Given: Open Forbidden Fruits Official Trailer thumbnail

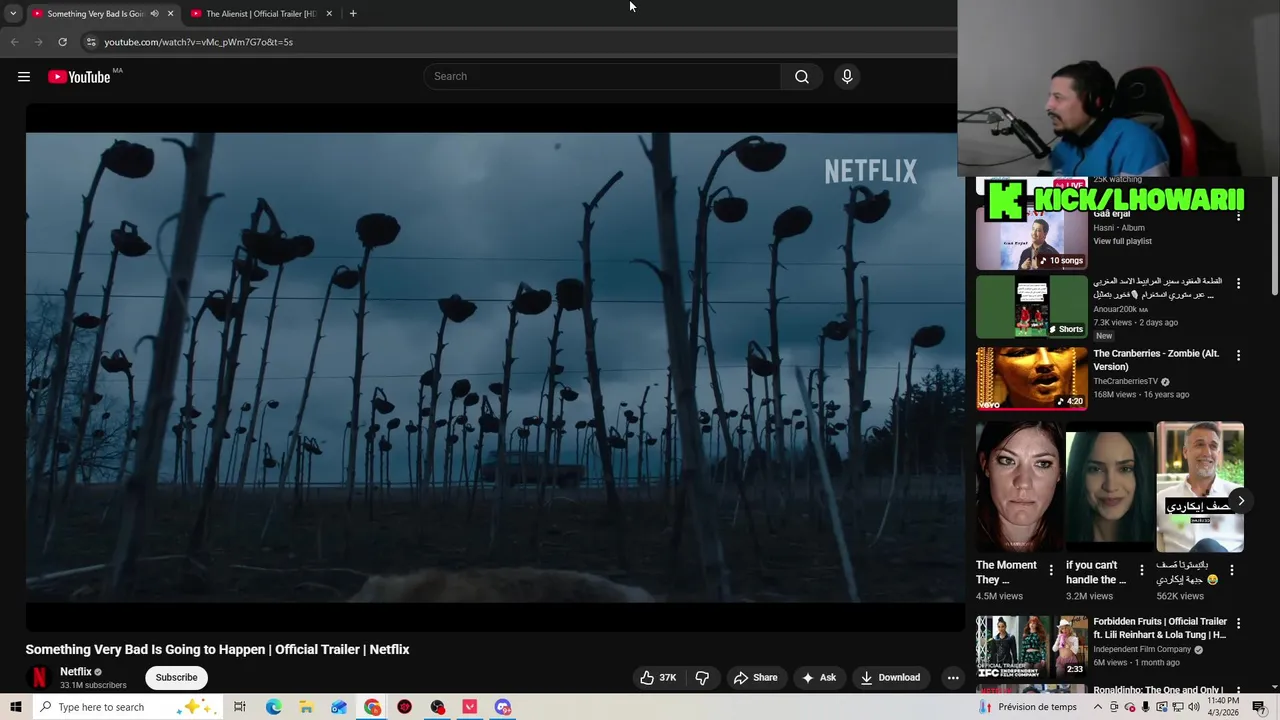Looking at the screenshot, I should pos(1031,647).
